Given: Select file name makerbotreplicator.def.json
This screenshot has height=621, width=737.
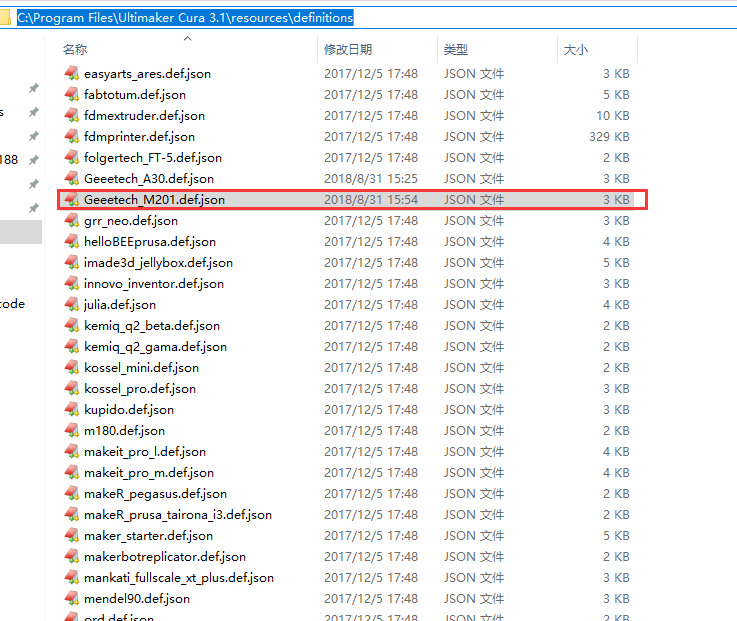Looking at the screenshot, I should pos(165,557).
